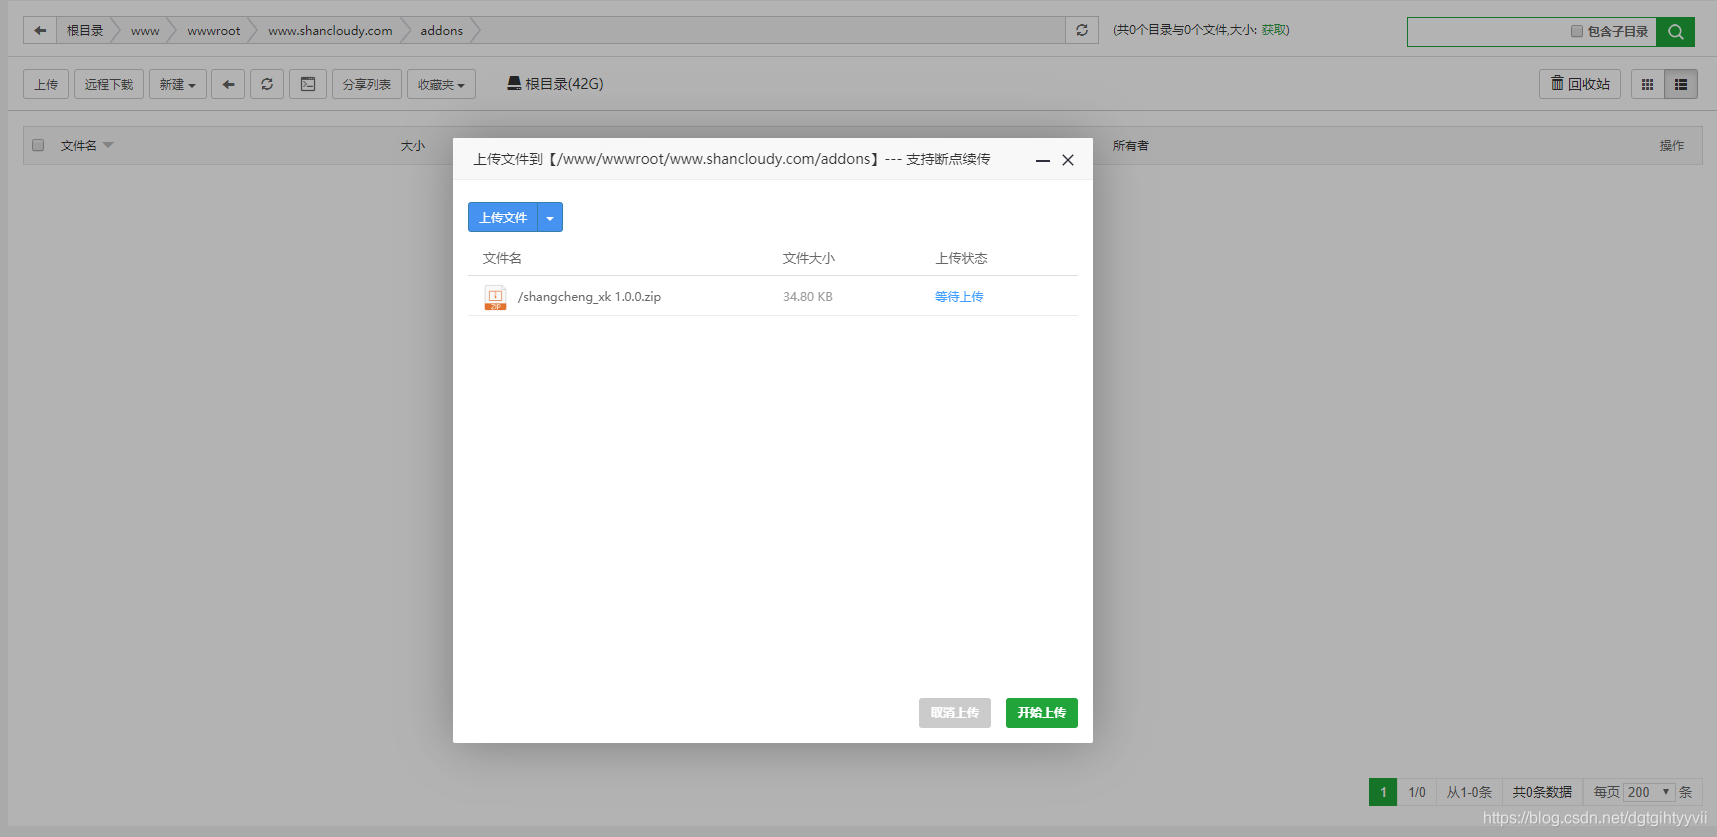Open the 收藏夹 dropdown menu
The height and width of the screenshot is (837, 1717).
[x=441, y=84]
